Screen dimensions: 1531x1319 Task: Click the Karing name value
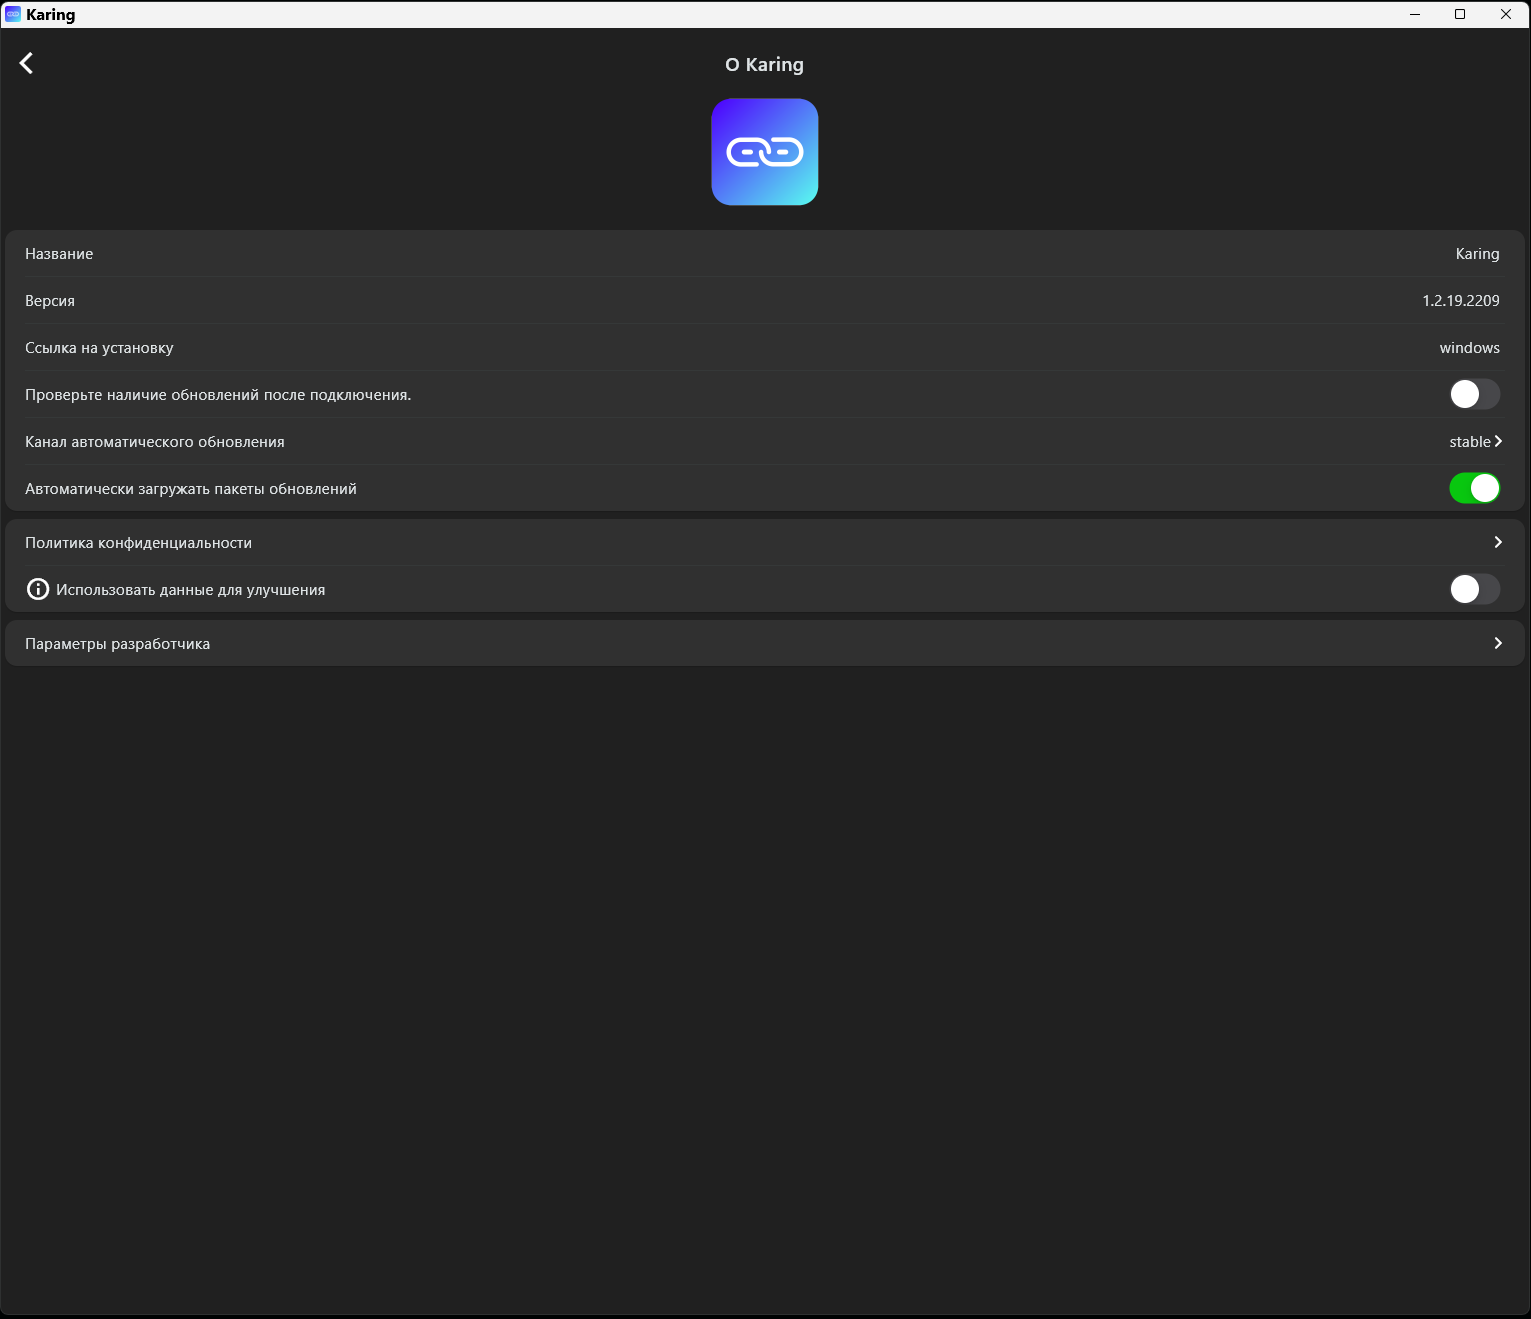tap(1477, 254)
